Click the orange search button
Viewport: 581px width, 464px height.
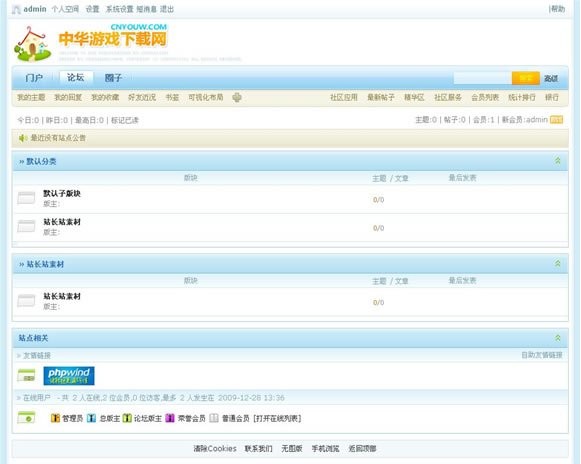point(526,78)
